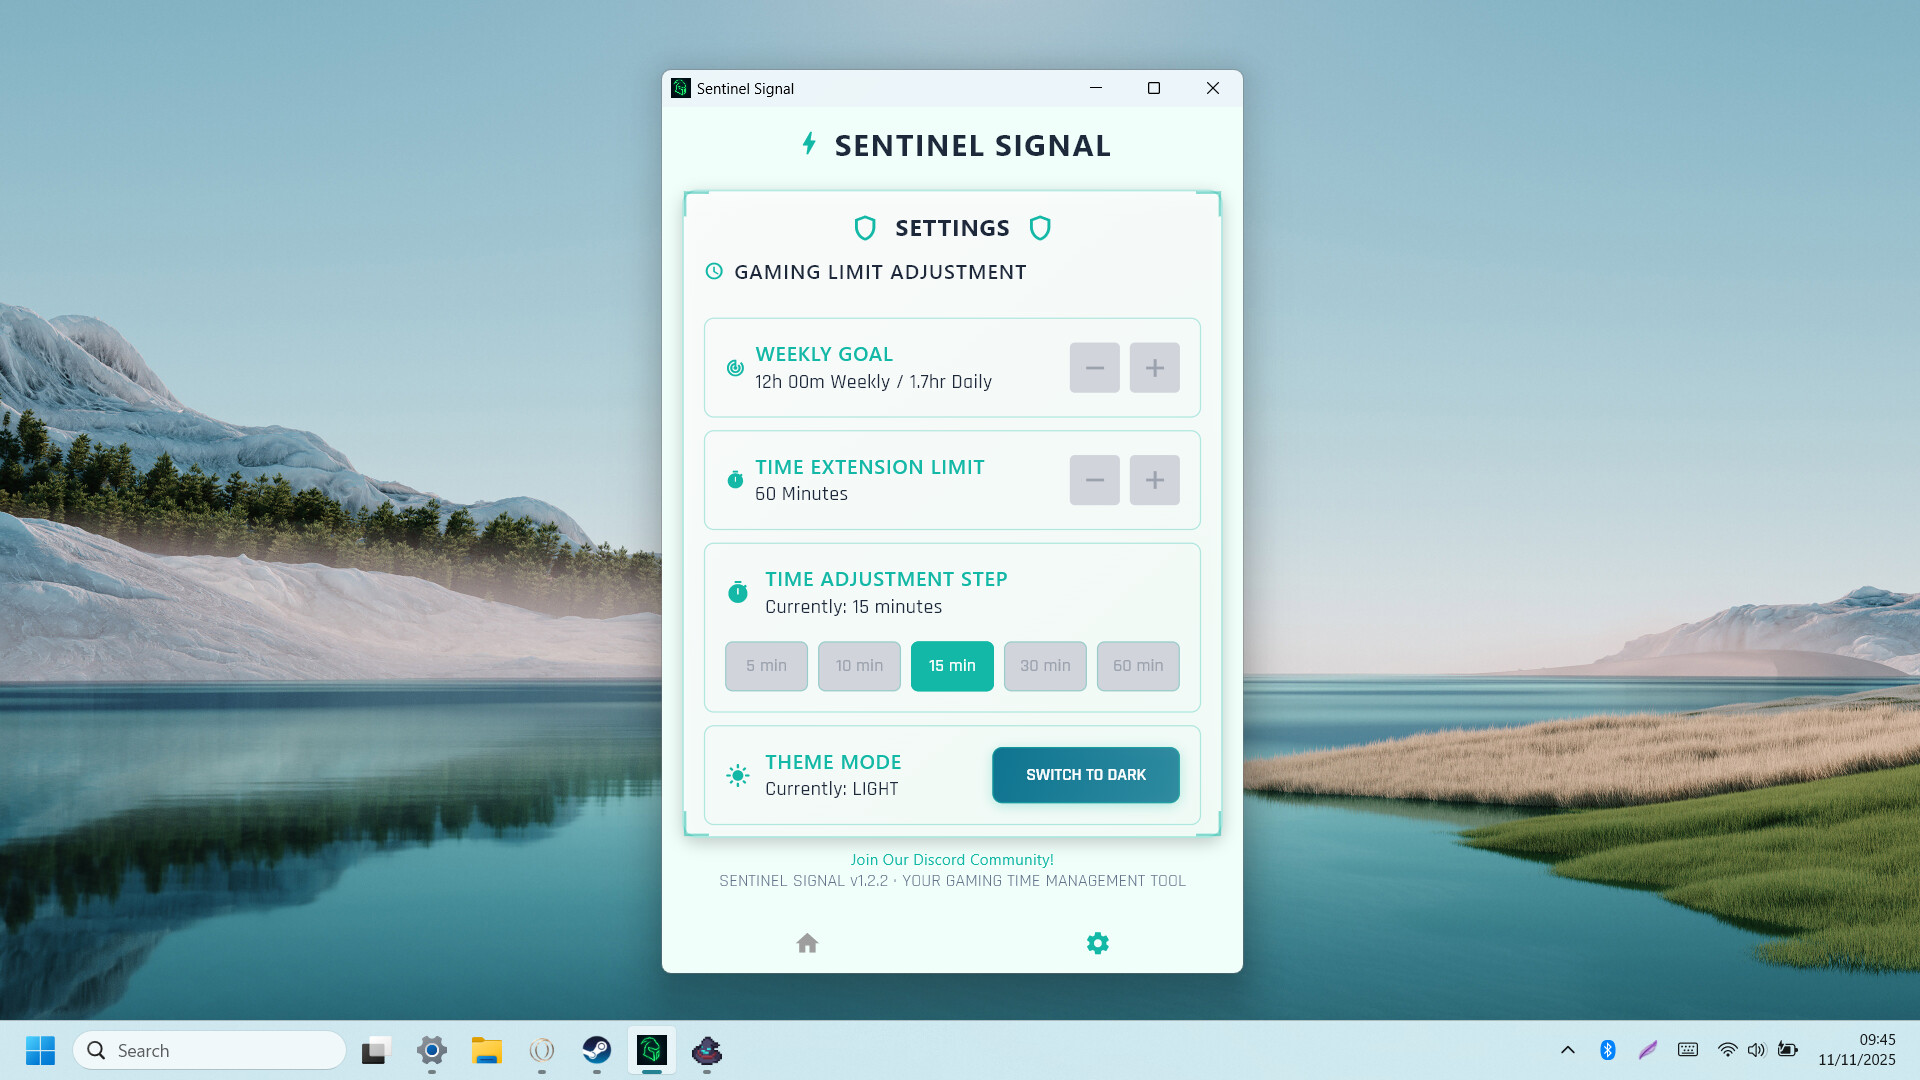Switch adjustment step to 60 min
The image size is (1920, 1080).
[x=1138, y=666]
